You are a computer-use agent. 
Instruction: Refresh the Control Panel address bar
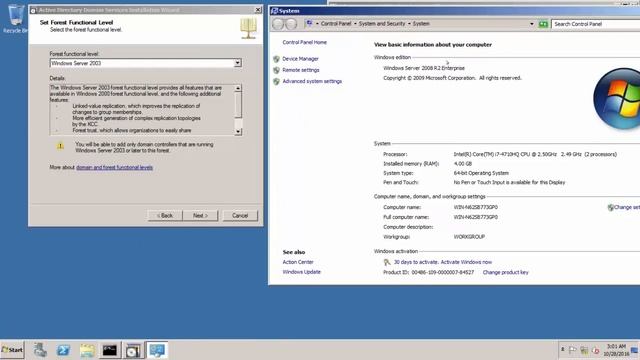click(x=543, y=24)
